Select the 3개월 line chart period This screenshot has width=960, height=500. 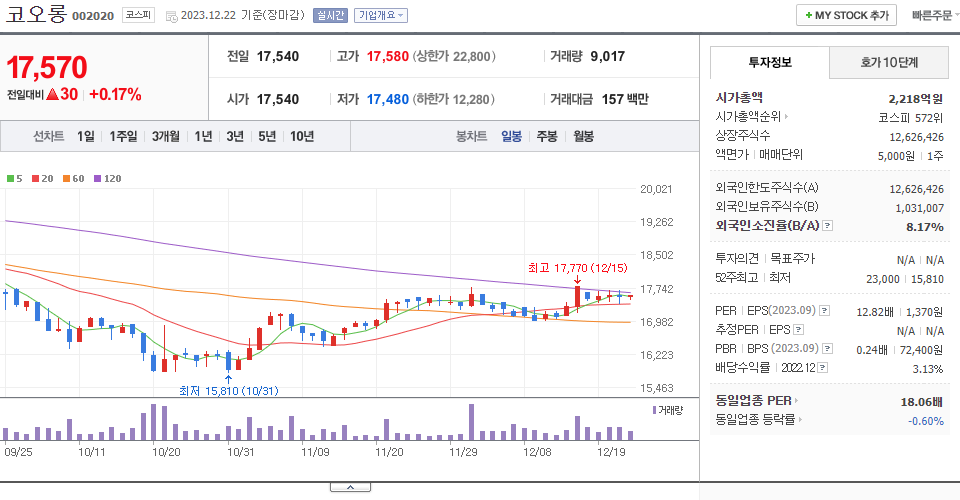tap(165, 136)
